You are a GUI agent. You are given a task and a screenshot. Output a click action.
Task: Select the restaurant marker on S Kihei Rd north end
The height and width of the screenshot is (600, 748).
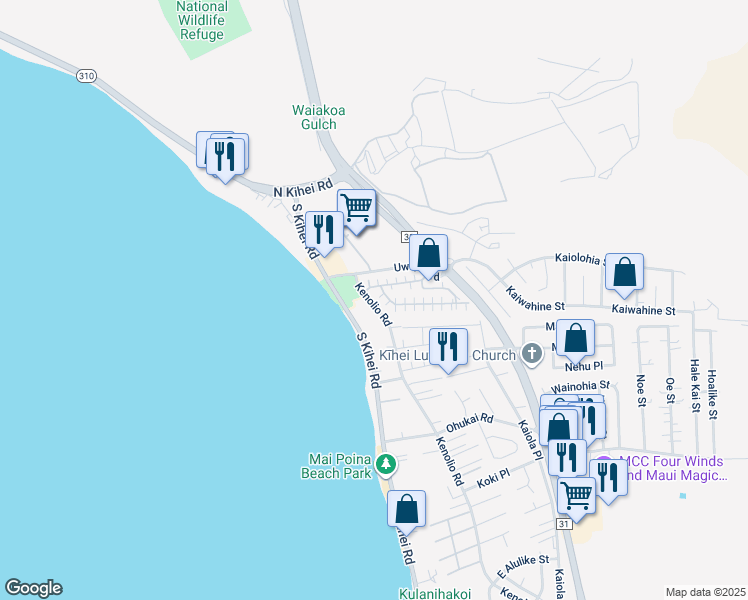pyautogui.click(x=324, y=230)
